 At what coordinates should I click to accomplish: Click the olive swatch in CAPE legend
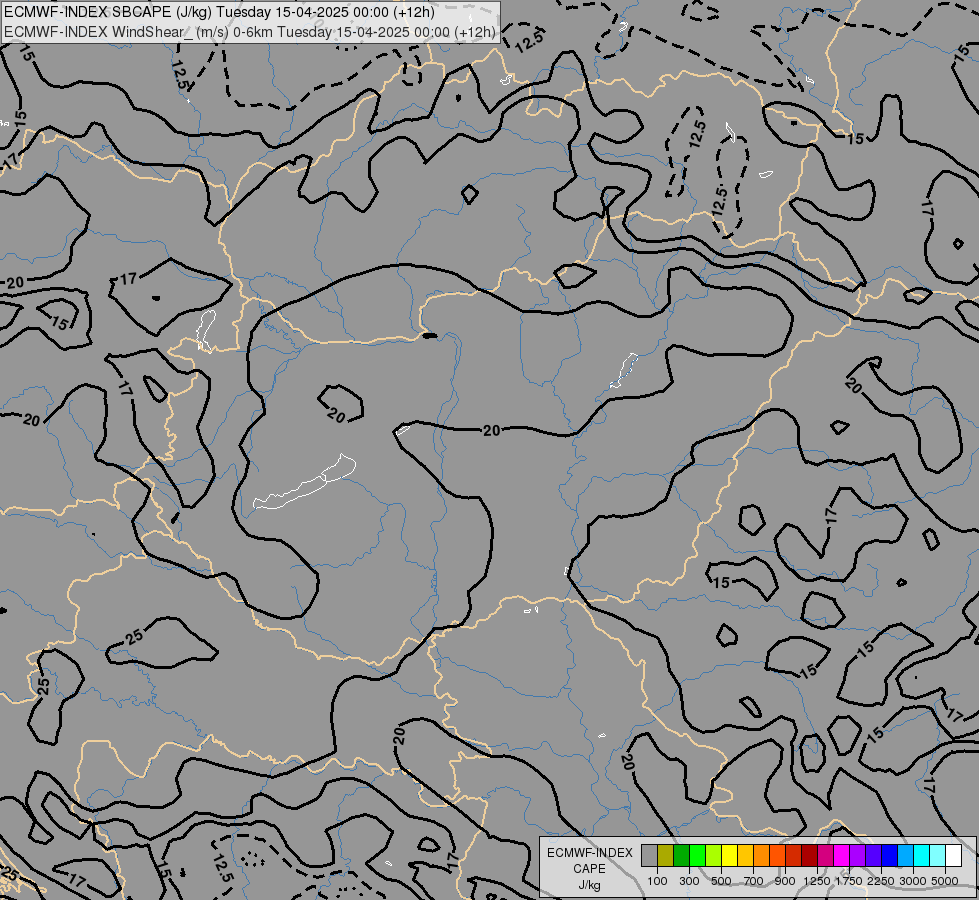tap(666, 855)
